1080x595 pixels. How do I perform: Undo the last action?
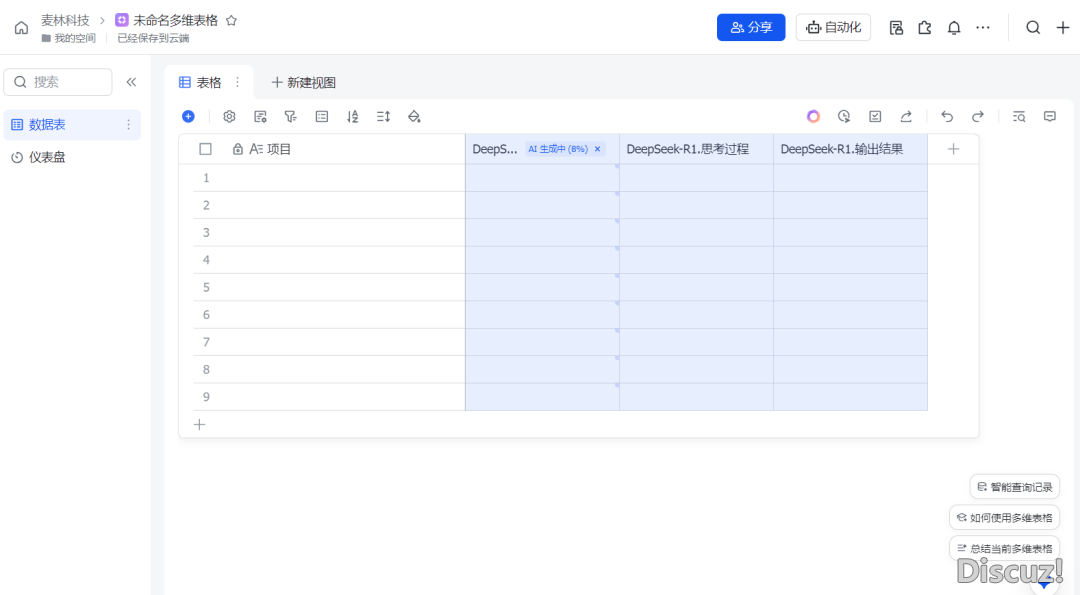[947, 117]
